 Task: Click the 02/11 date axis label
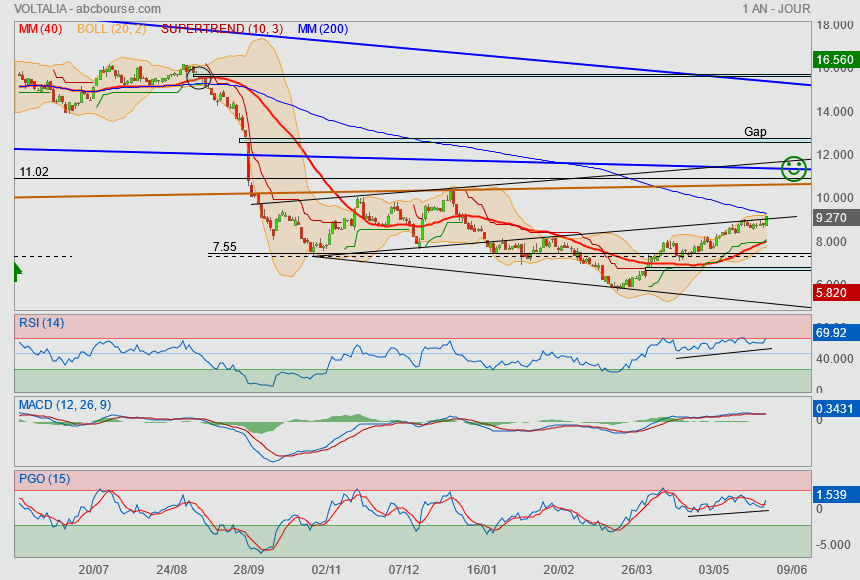(x=326, y=570)
